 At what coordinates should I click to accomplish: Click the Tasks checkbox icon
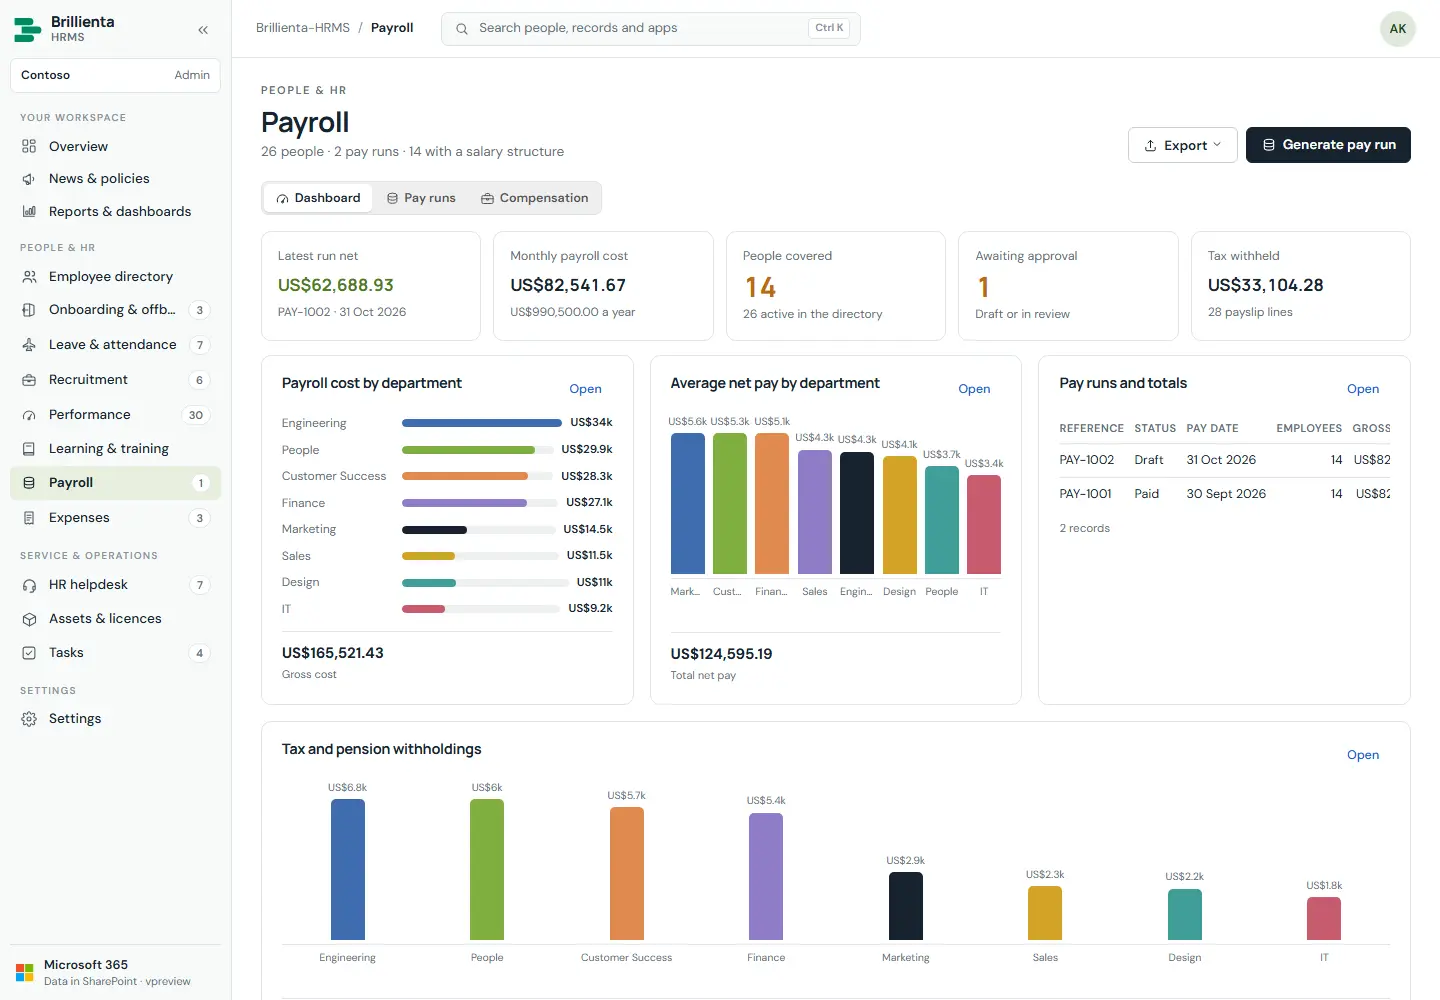(x=29, y=653)
